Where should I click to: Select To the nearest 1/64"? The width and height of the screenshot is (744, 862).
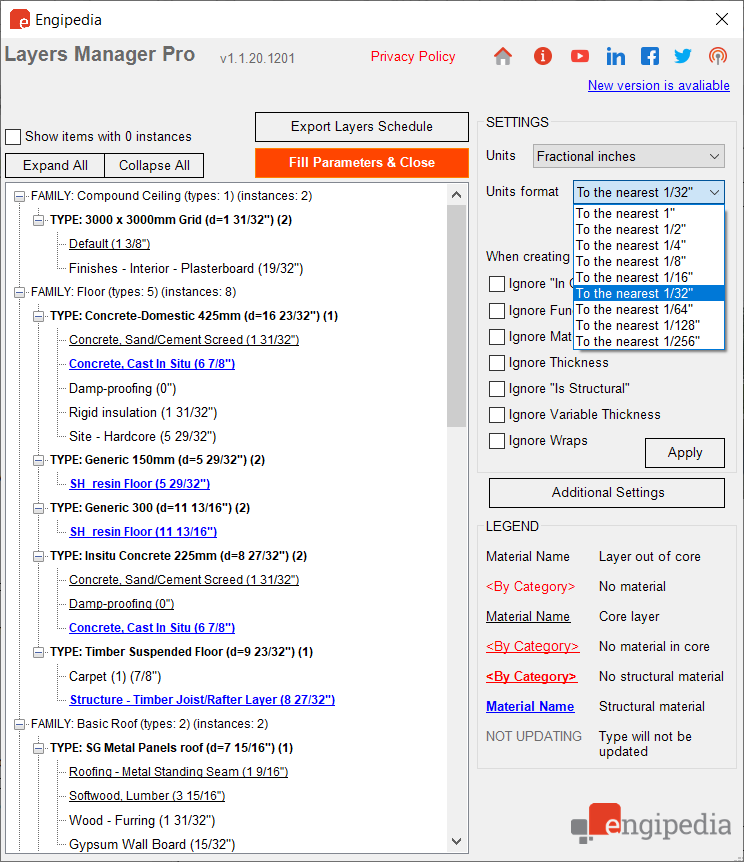(649, 309)
